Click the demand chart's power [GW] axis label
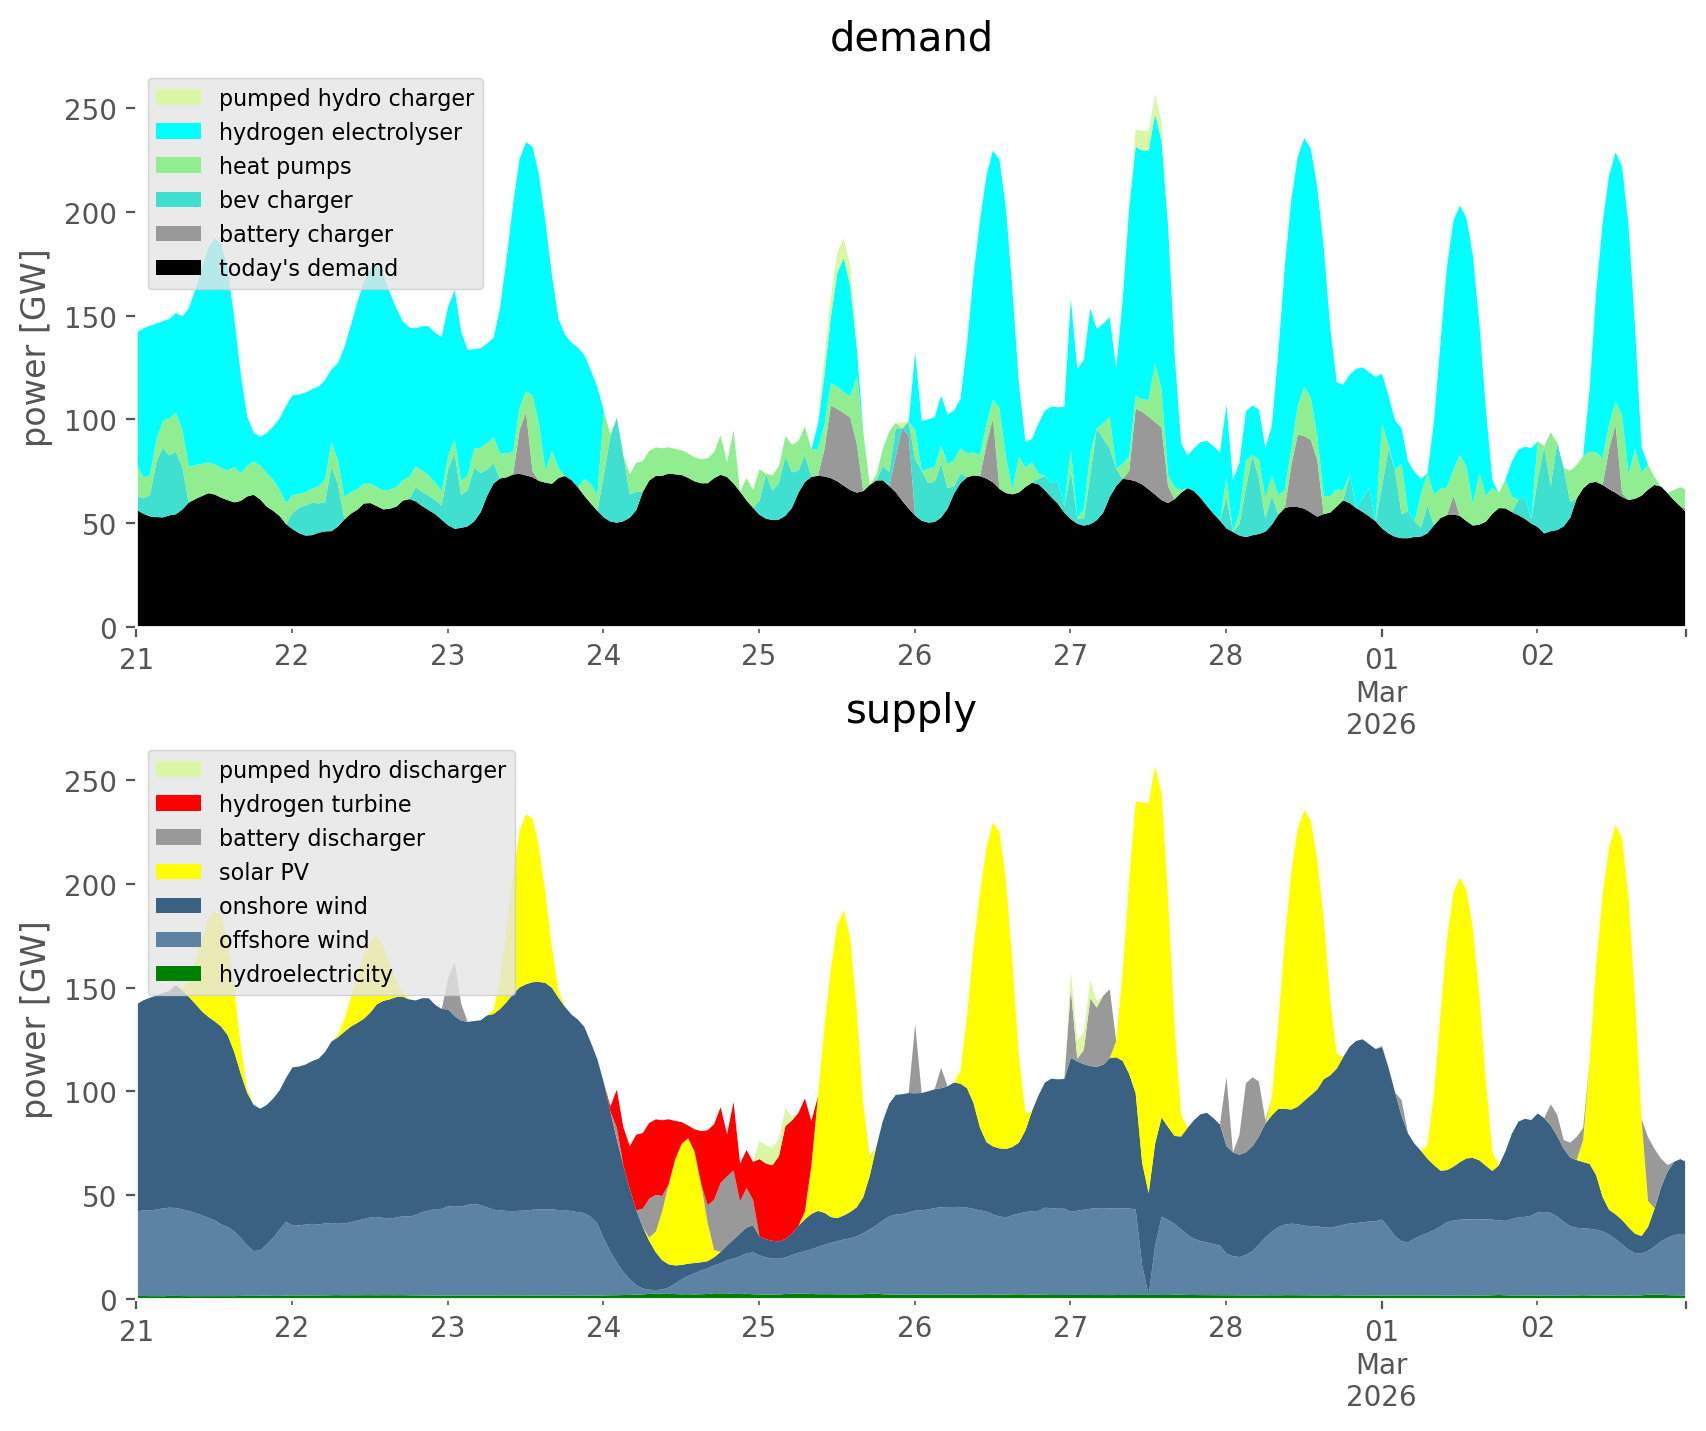This screenshot has width=1706, height=1431. click(35, 348)
